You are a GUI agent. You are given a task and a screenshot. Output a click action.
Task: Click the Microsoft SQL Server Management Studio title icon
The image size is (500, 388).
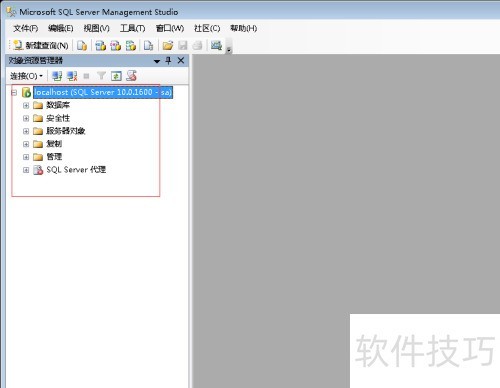point(11,12)
